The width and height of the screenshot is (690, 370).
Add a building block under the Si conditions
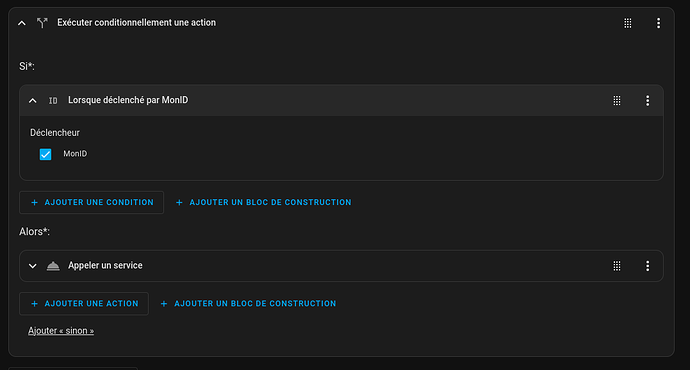pyautogui.click(x=263, y=202)
